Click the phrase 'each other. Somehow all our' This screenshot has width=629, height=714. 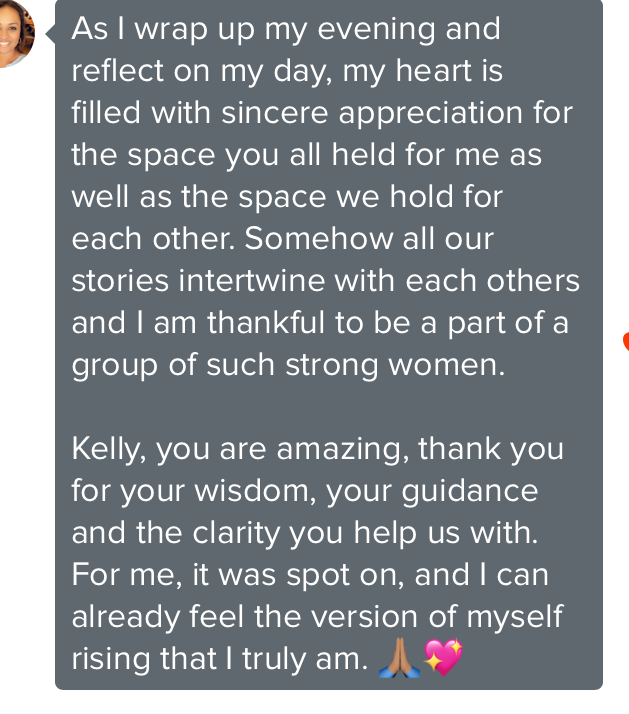click(x=282, y=239)
